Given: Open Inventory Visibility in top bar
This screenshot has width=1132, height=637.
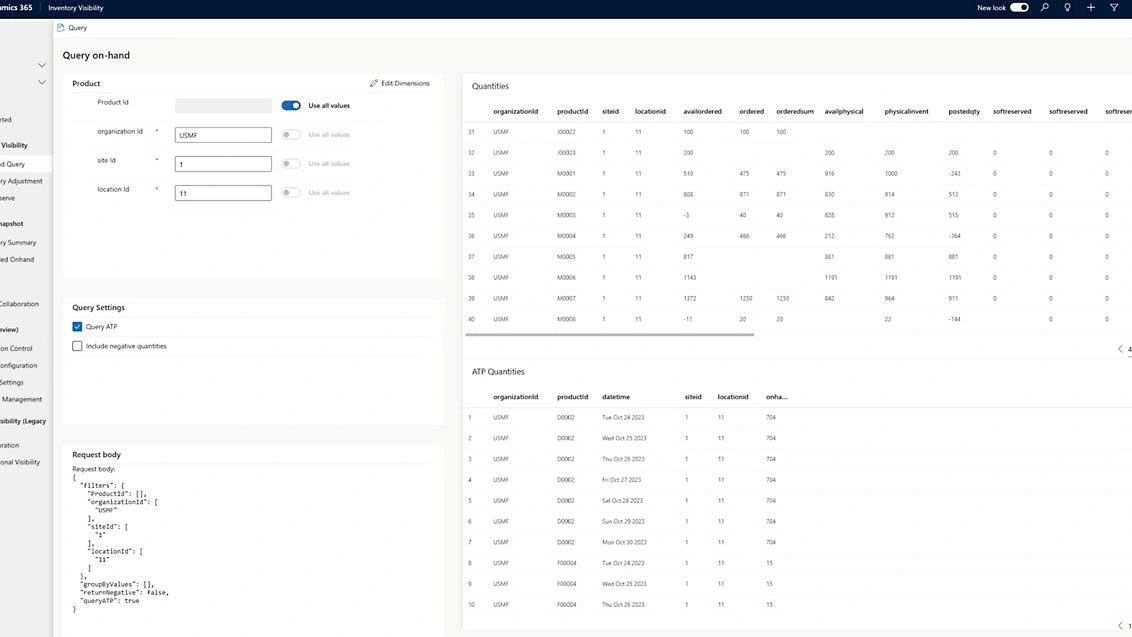Looking at the screenshot, I should [76, 8].
